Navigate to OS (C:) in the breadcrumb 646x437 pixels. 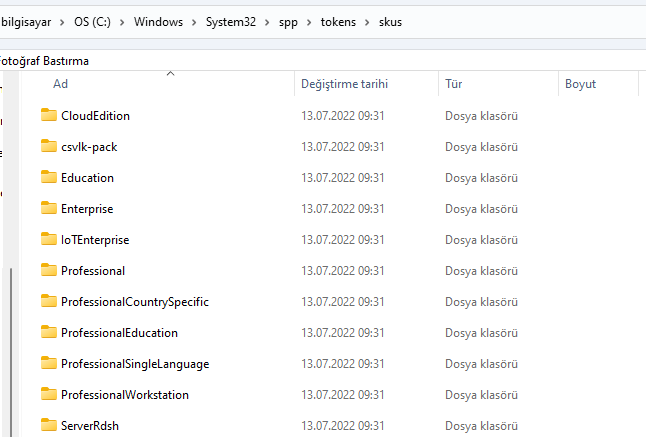coord(92,22)
